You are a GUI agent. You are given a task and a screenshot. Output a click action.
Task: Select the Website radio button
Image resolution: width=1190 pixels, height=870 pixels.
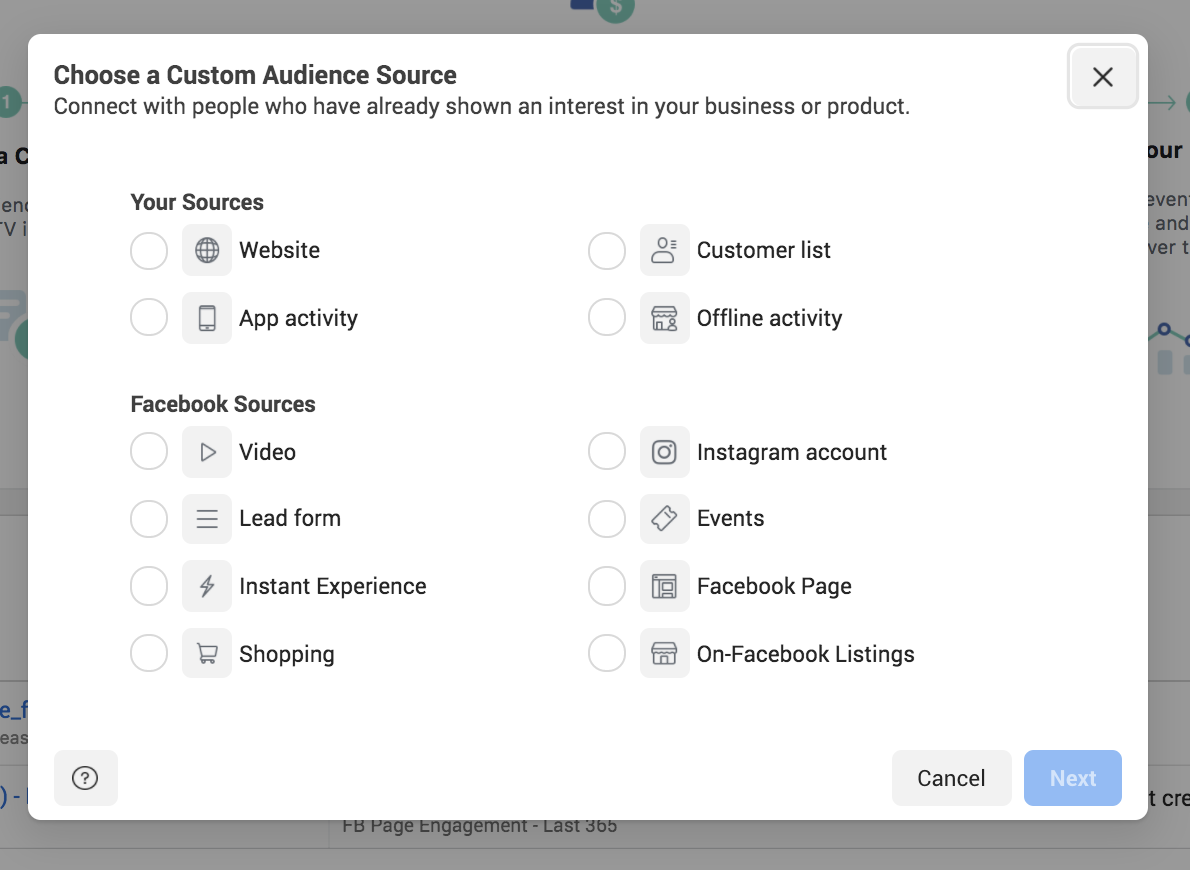coord(149,250)
